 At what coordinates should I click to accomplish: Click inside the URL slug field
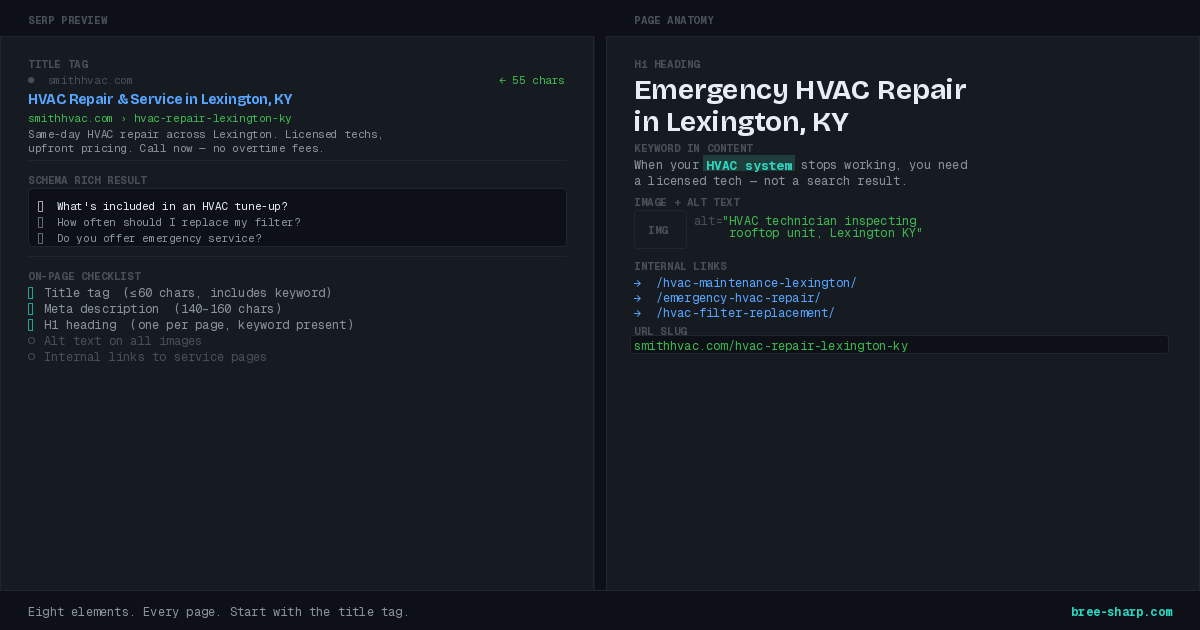[900, 345]
